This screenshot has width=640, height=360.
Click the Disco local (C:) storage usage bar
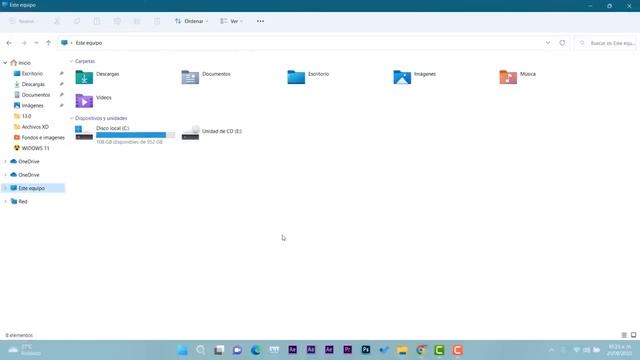coord(136,135)
